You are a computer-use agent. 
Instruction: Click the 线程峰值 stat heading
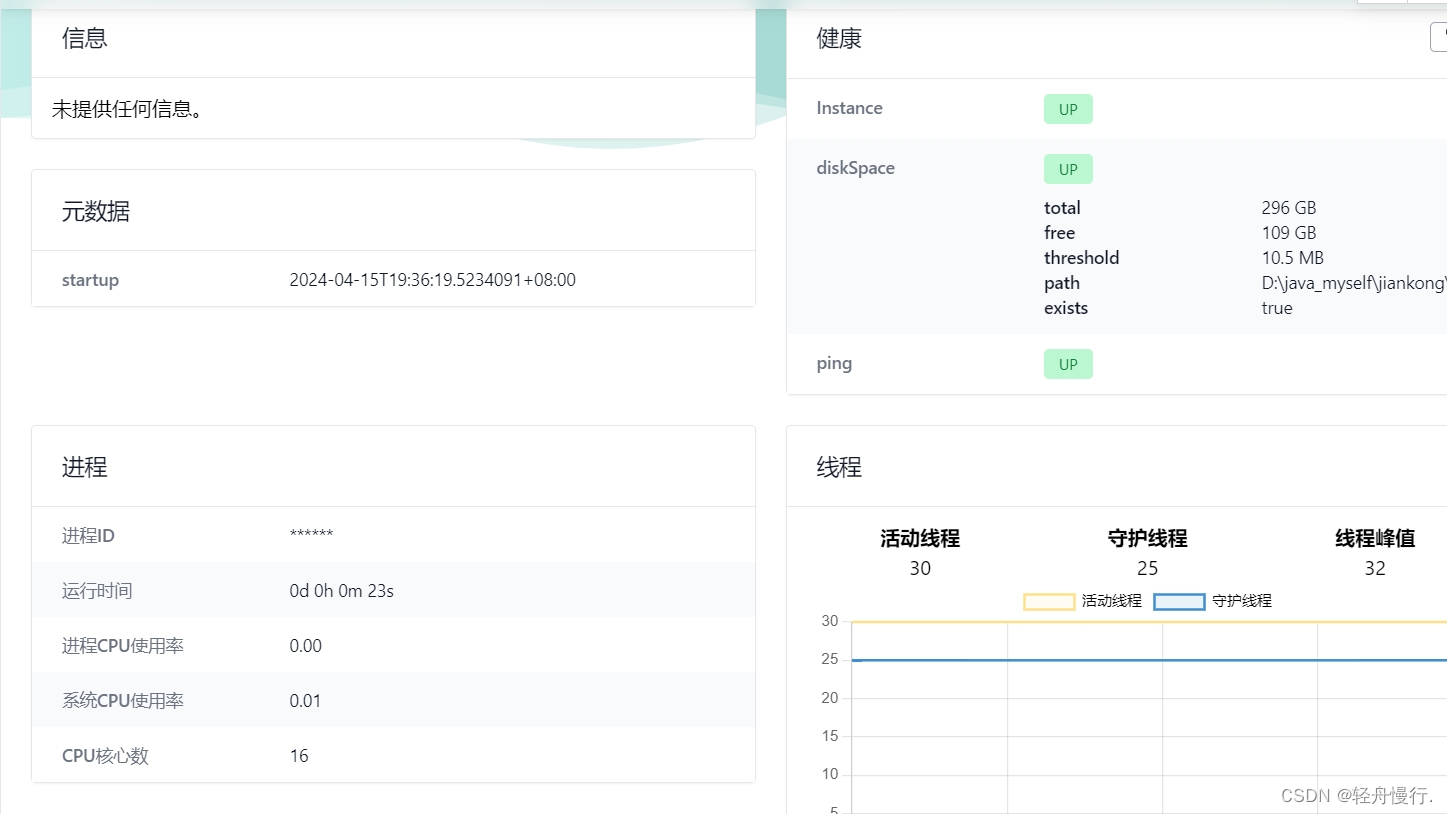(x=1375, y=538)
